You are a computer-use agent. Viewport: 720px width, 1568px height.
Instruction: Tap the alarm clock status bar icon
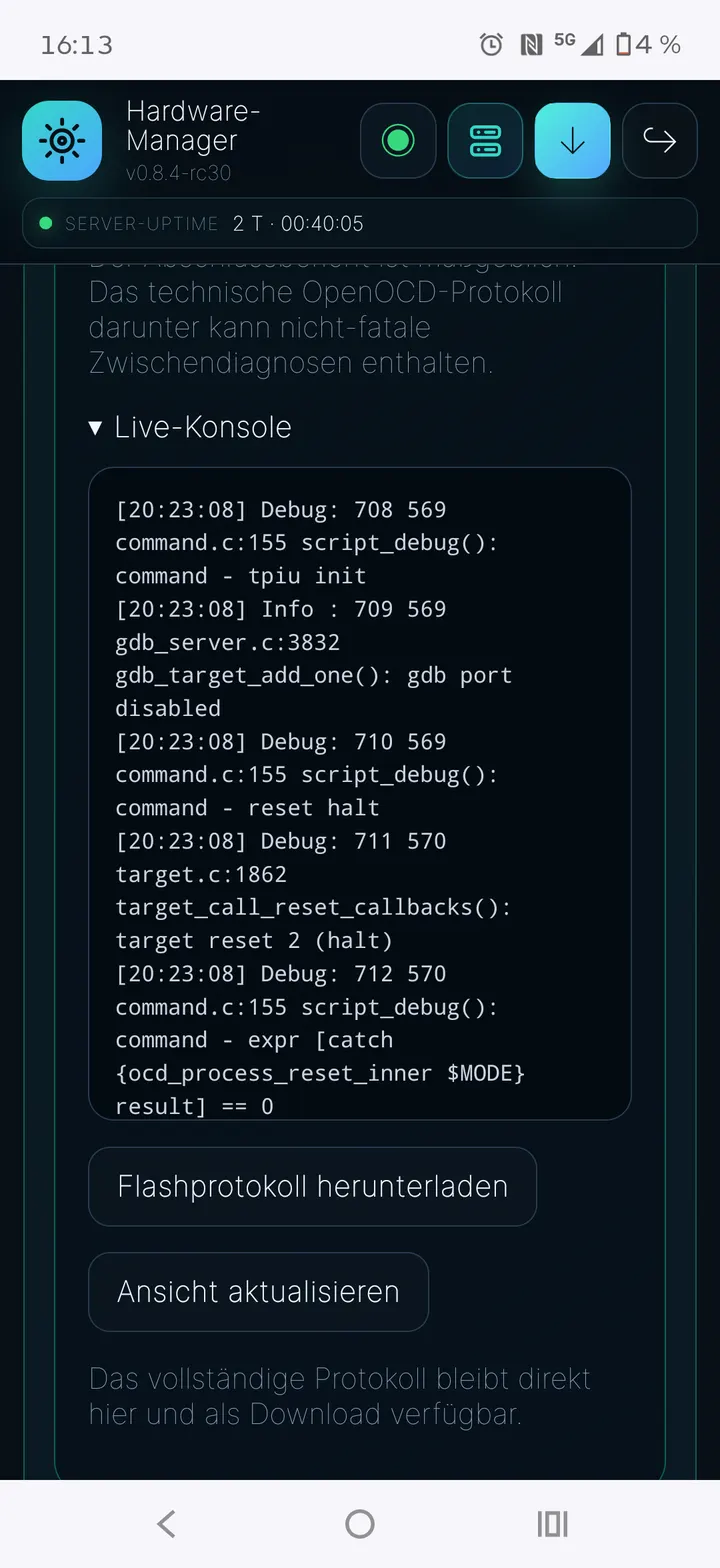pos(491,44)
